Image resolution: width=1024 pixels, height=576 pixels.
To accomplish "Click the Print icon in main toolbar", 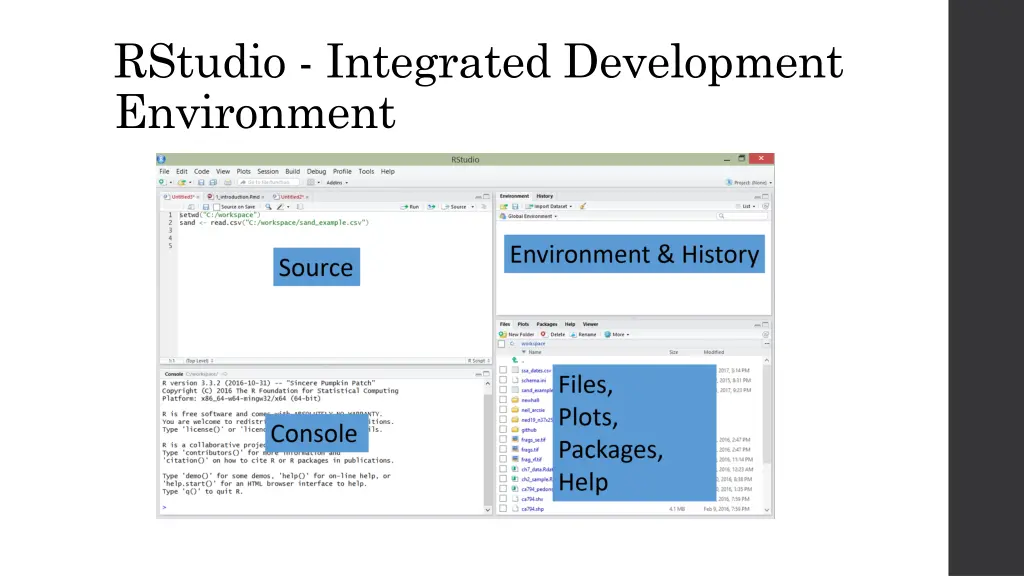I will [x=227, y=183].
